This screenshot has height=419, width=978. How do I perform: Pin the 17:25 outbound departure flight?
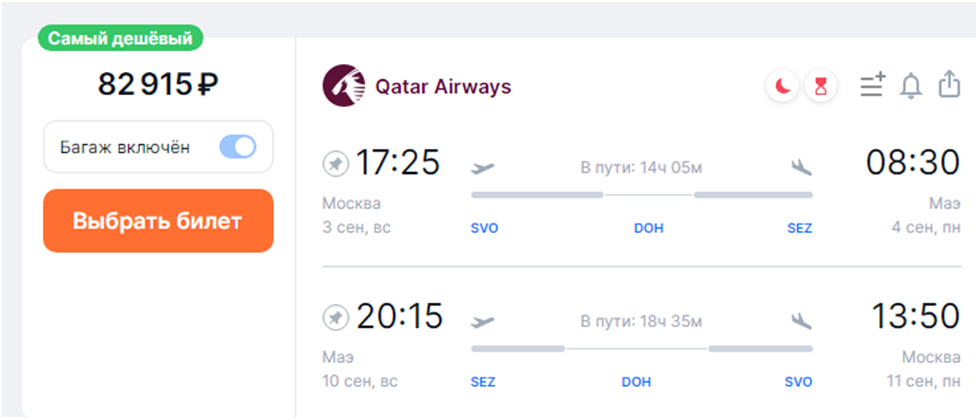click(336, 162)
